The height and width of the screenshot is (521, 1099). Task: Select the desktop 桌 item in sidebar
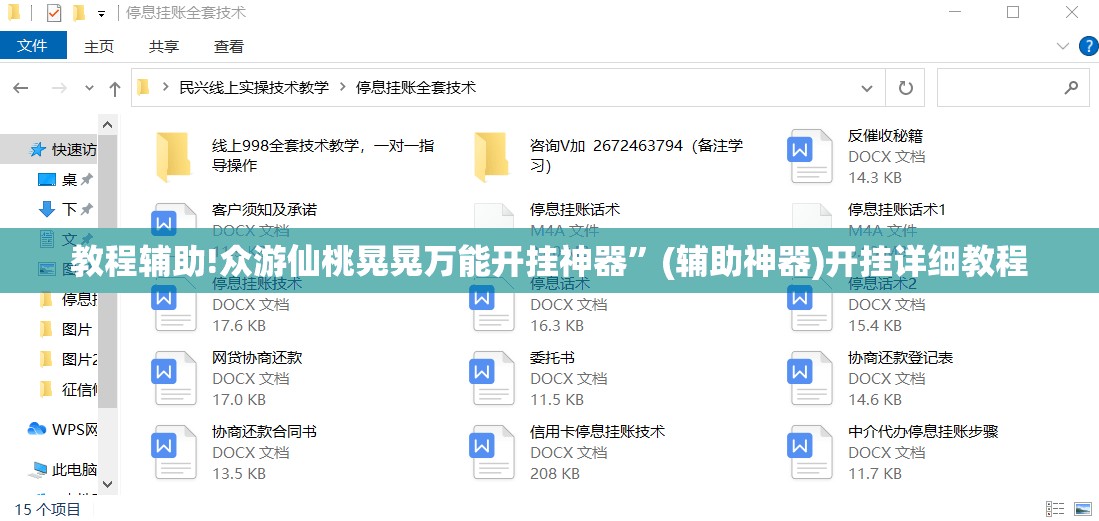tap(63, 180)
